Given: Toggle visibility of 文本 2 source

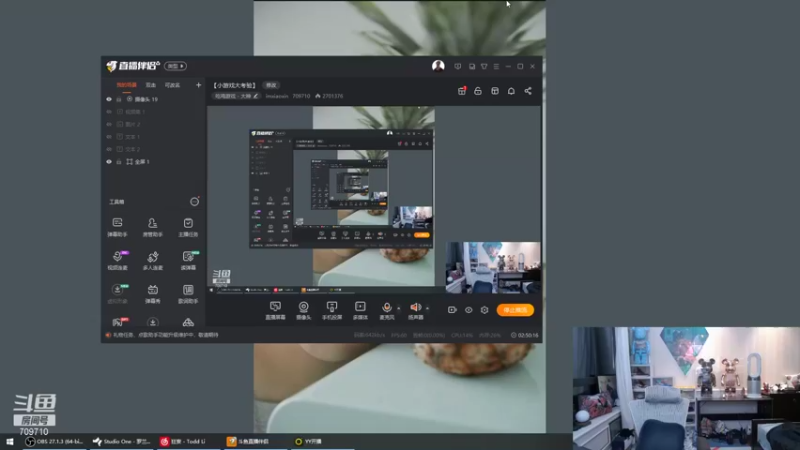Looking at the screenshot, I should point(109,149).
